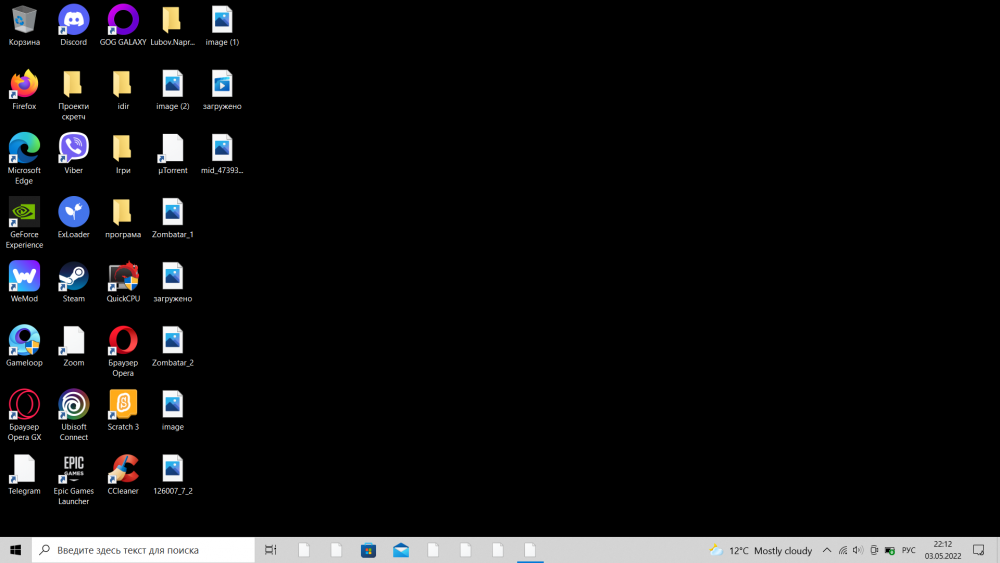The height and width of the screenshot is (563, 1000).
Task: Select the Steam shortcut
Action: click(x=73, y=282)
